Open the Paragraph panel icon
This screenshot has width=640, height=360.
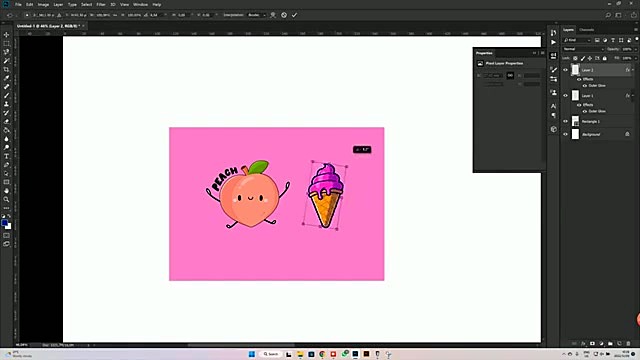(553, 115)
